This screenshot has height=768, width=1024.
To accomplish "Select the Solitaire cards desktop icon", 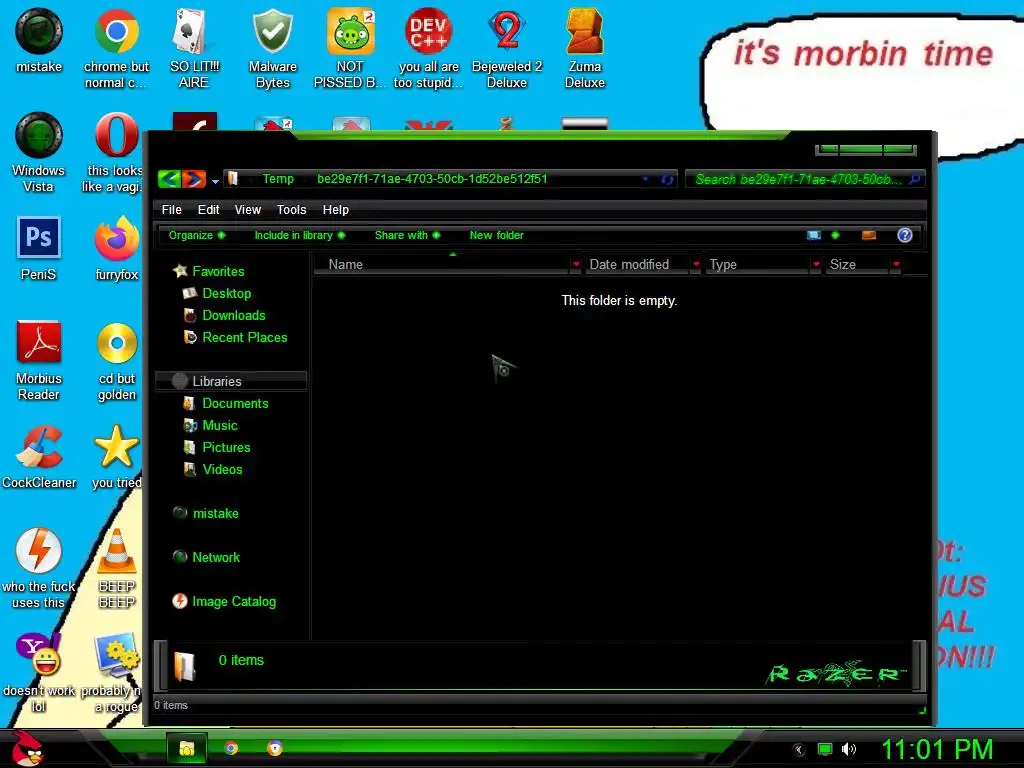I will [194, 48].
